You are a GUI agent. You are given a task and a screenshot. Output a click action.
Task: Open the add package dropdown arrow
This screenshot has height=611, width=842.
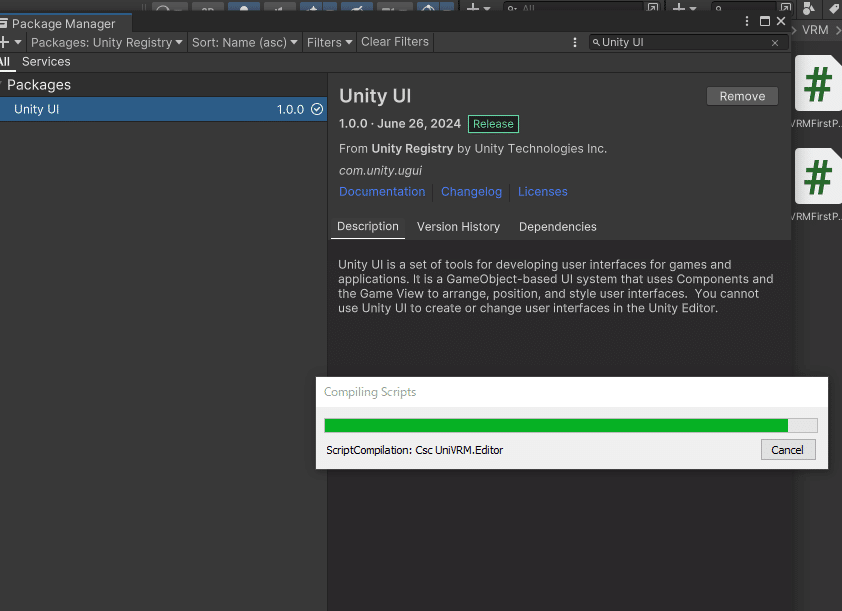click(18, 42)
